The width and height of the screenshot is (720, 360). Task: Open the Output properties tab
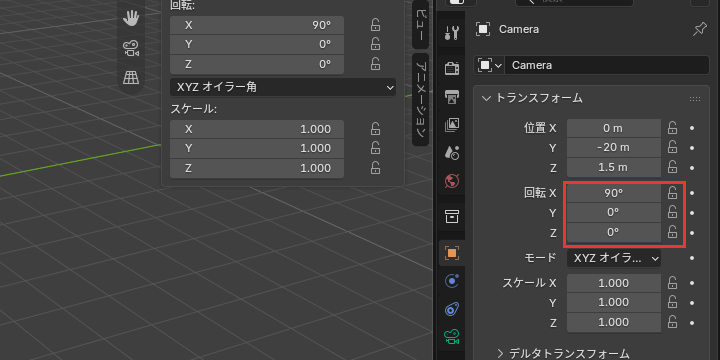(x=452, y=97)
